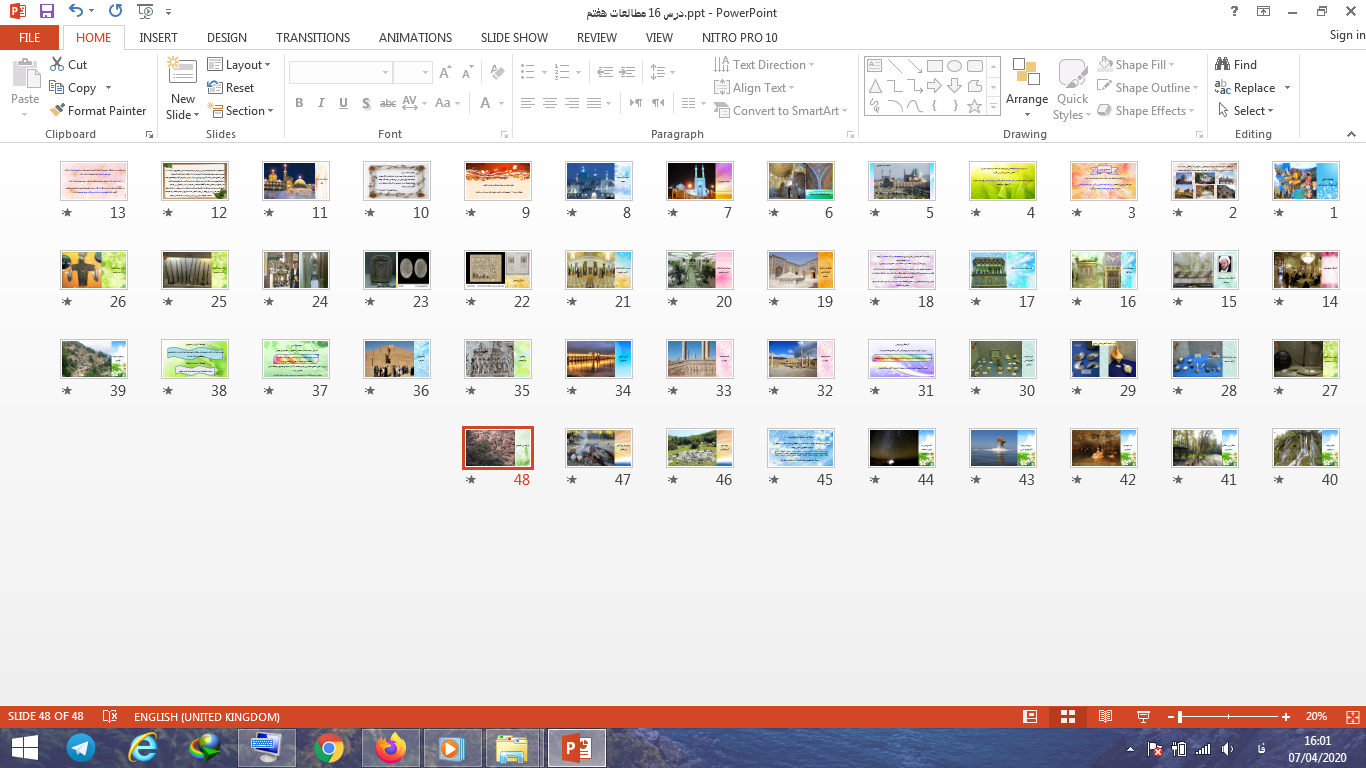The width and height of the screenshot is (1366, 768).
Task: Open the Section dropdown menu
Action: click(241, 111)
